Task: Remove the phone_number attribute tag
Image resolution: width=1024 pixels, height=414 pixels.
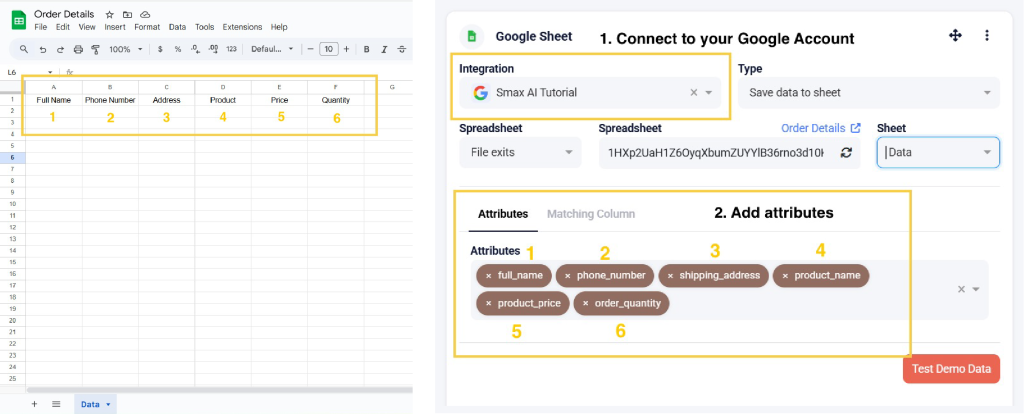Action: (568, 276)
